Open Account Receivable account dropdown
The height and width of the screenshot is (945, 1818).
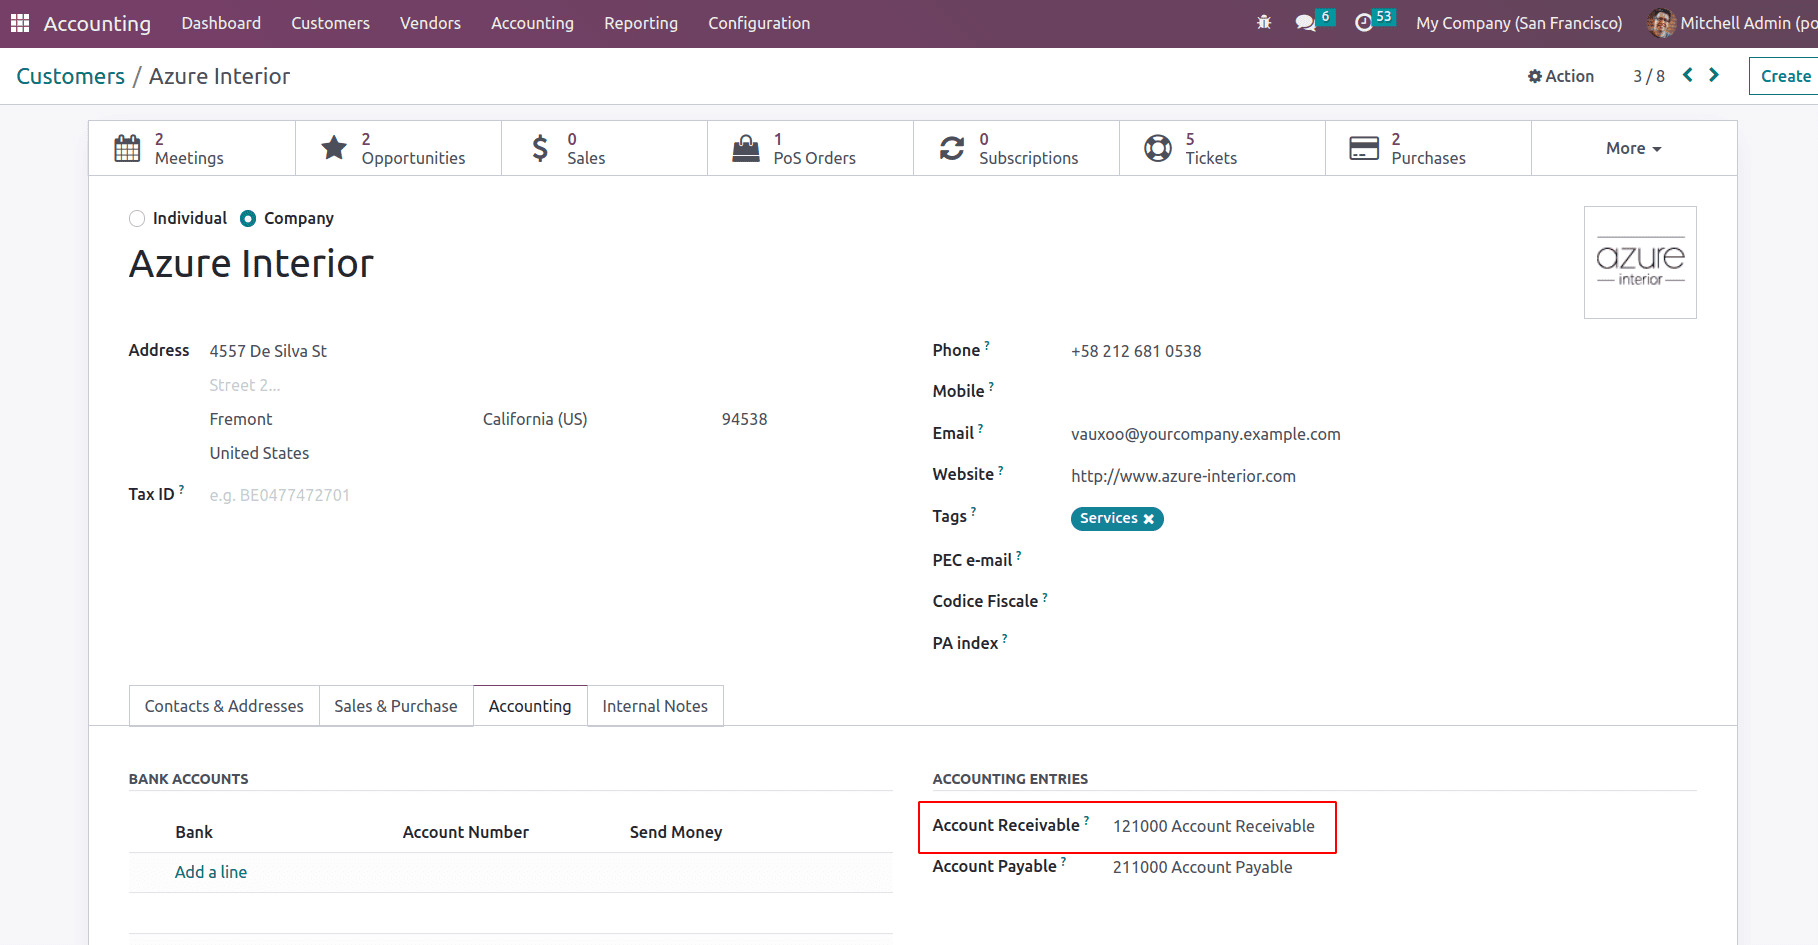click(x=1213, y=826)
